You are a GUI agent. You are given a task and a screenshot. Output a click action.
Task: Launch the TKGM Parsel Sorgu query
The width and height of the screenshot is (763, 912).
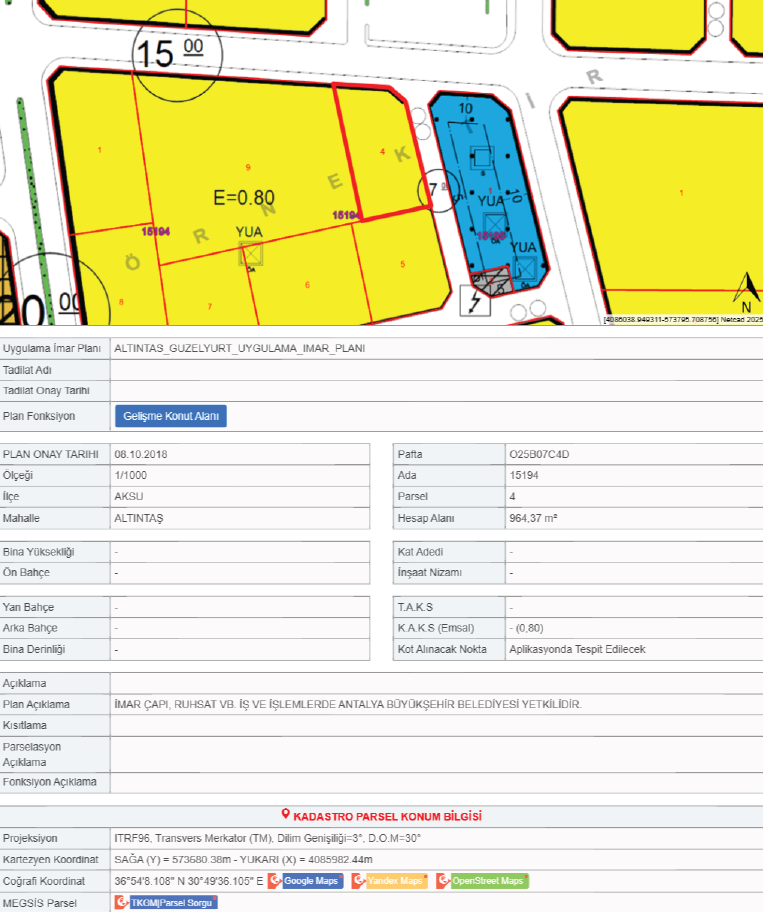tap(166, 903)
